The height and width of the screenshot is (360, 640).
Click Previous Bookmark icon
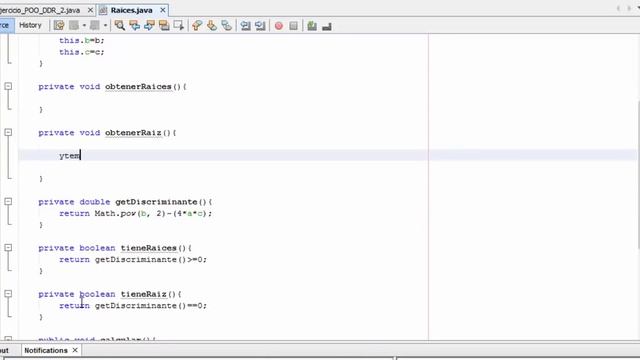(x=197, y=26)
